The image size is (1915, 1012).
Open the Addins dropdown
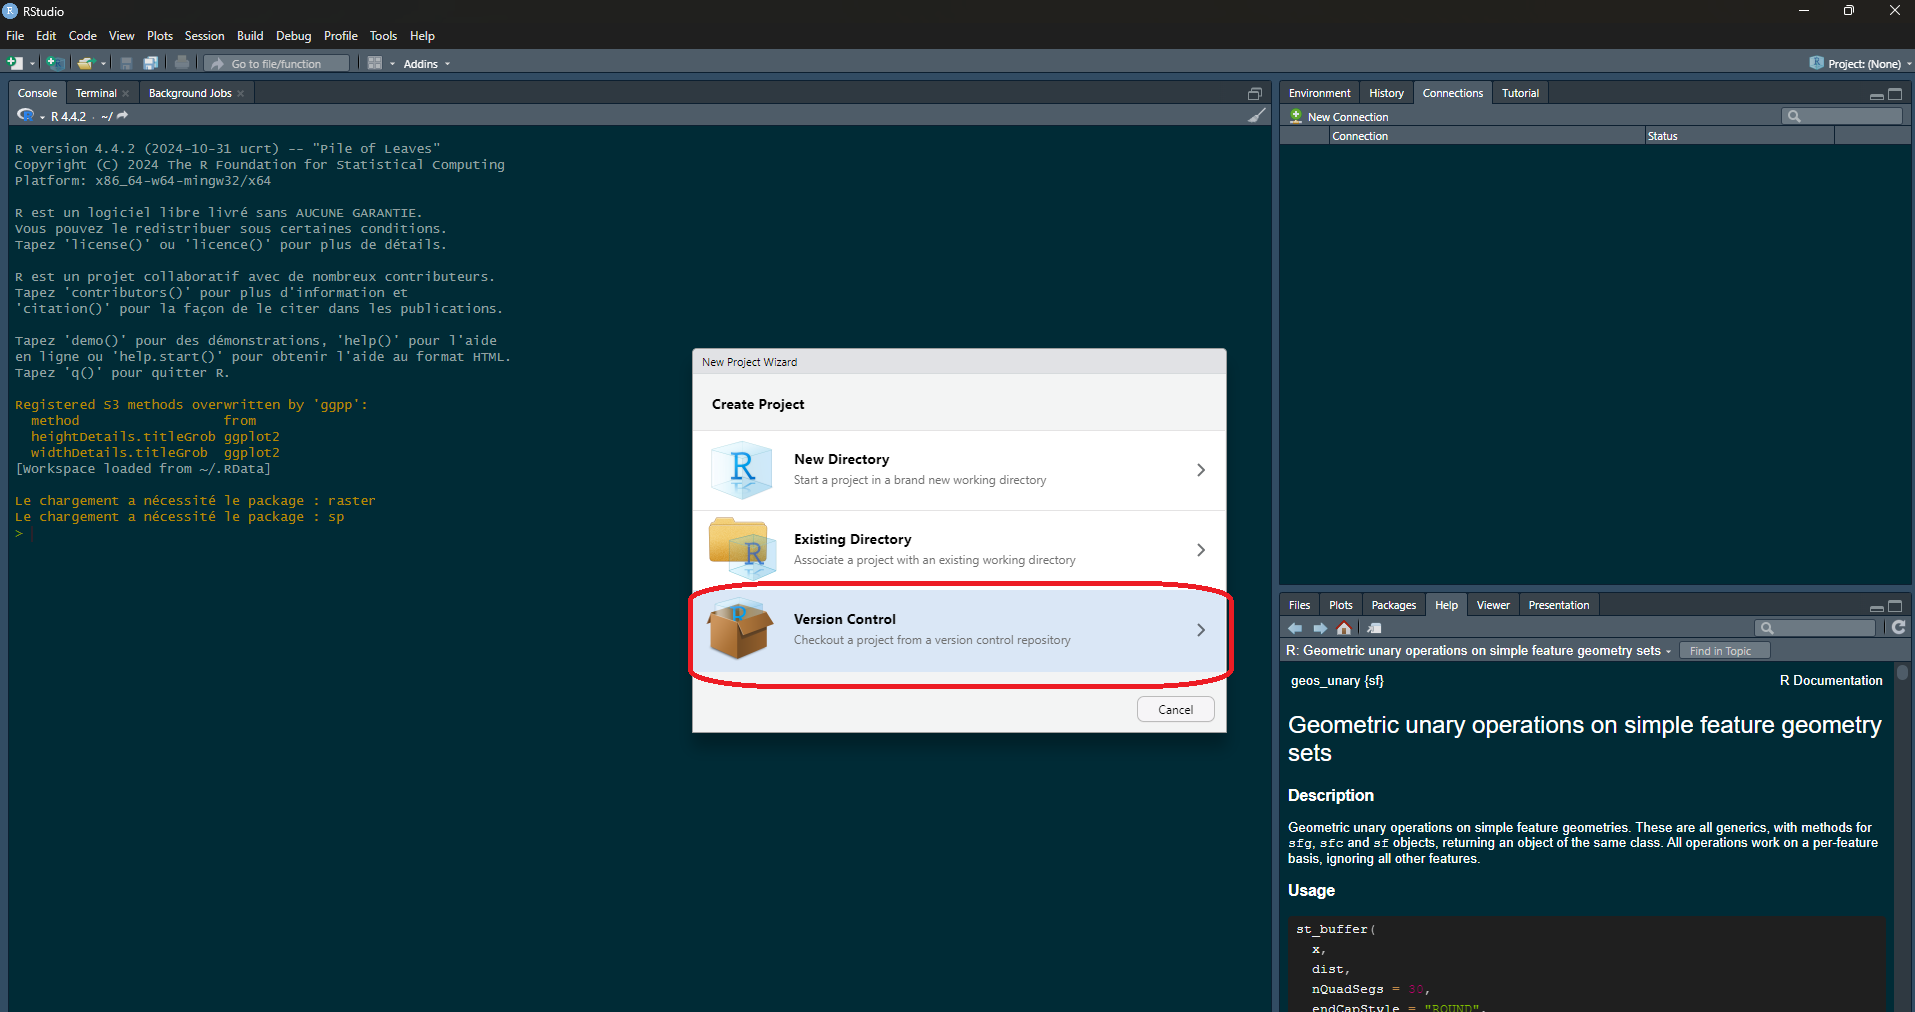pyautogui.click(x=426, y=64)
